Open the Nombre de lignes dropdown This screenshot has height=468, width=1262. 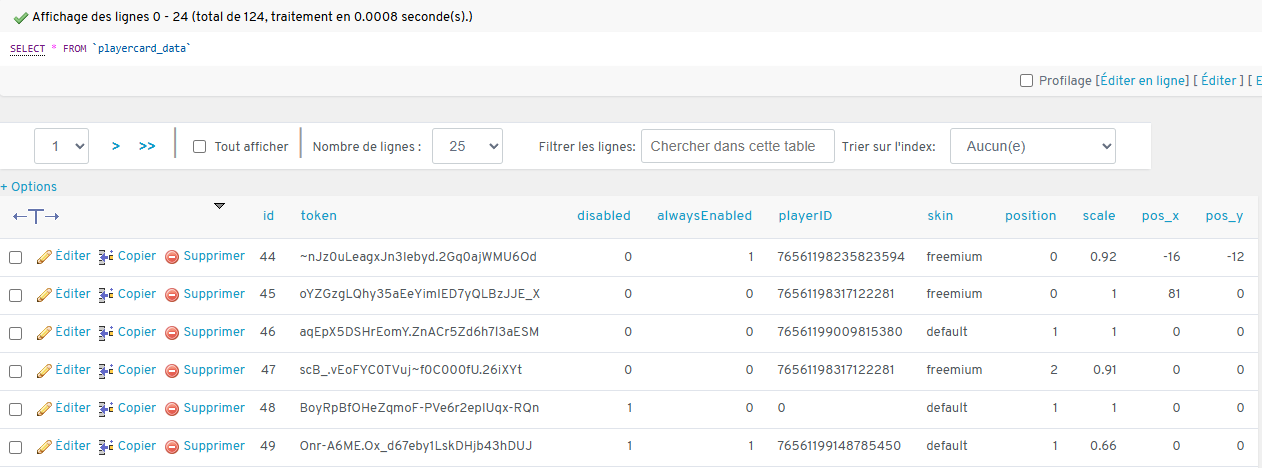[466, 146]
